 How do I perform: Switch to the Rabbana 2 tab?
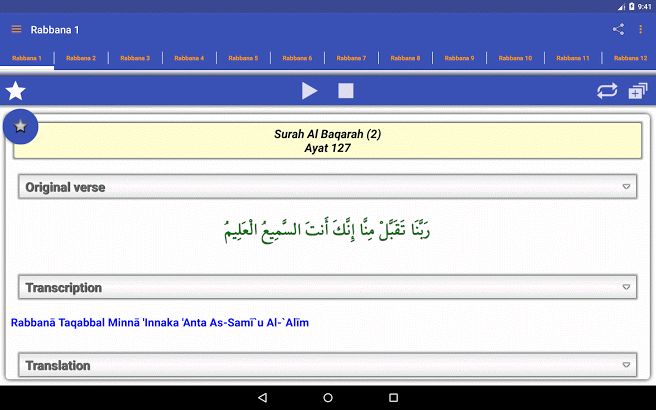[81, 58]
